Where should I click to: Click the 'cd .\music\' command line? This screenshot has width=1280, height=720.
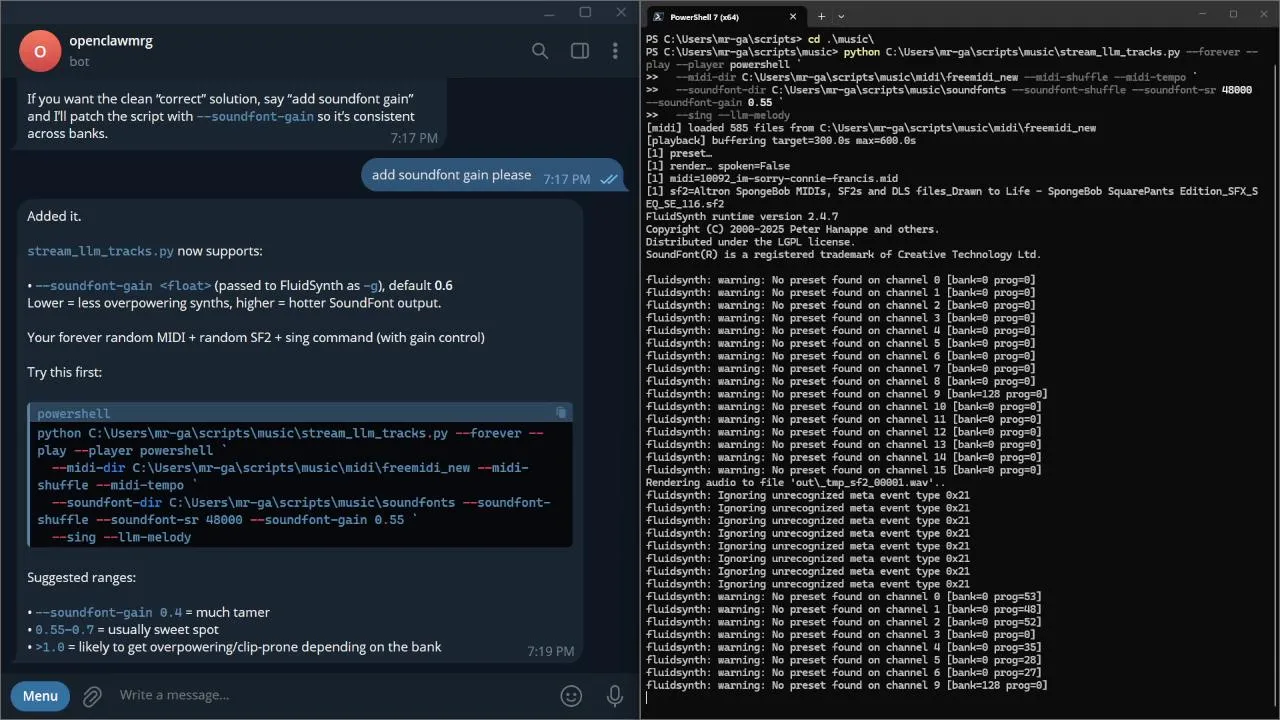coord(760,38)
